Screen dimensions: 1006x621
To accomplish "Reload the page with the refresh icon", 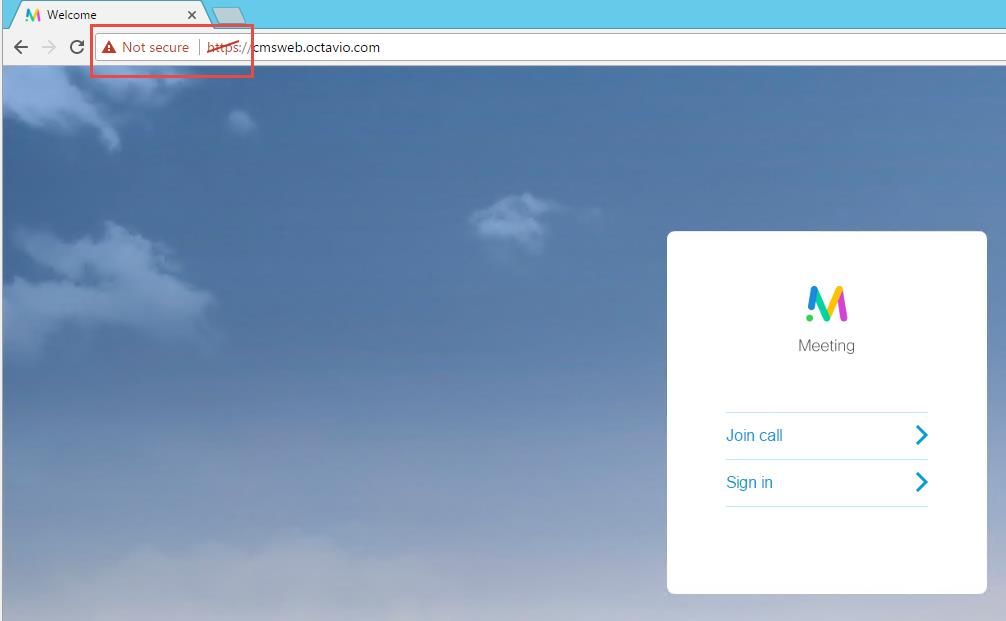I will [x=77, y=47].
